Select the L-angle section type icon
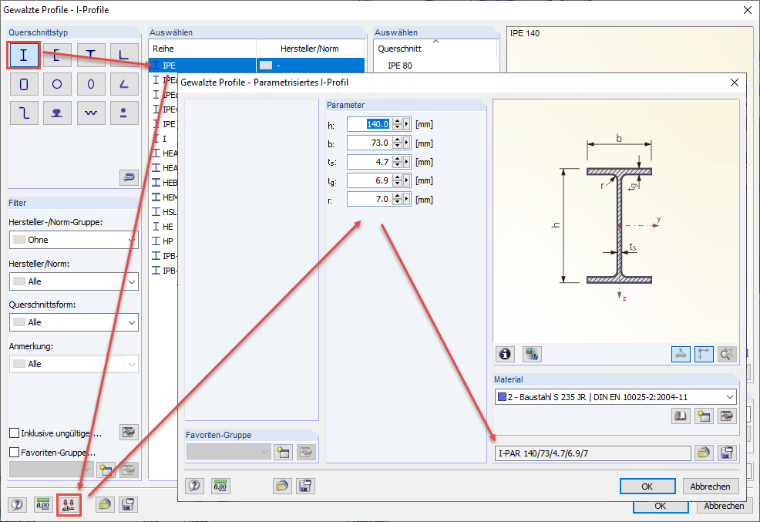This screenshot has width=760, height=522. point(124,55)
